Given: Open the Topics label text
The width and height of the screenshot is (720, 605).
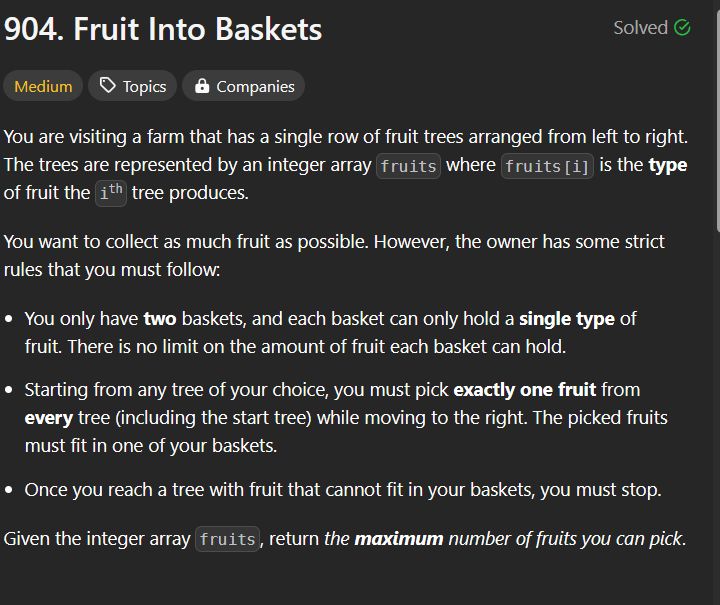Looking at the screenshot, I should [144, 86].
